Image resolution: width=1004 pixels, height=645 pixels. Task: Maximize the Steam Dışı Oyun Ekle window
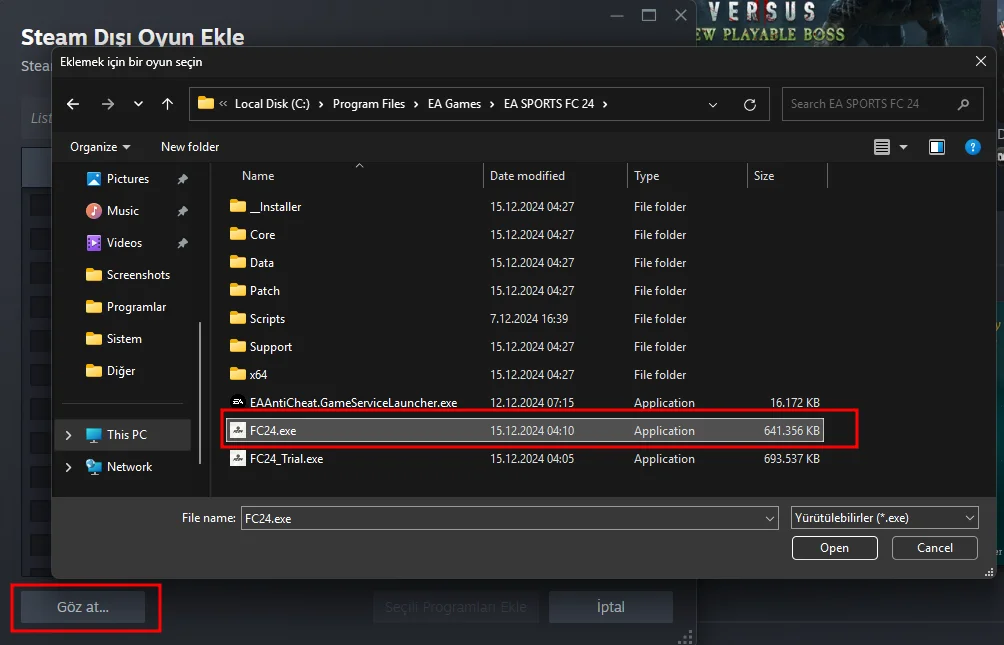(x=649, y=15)
